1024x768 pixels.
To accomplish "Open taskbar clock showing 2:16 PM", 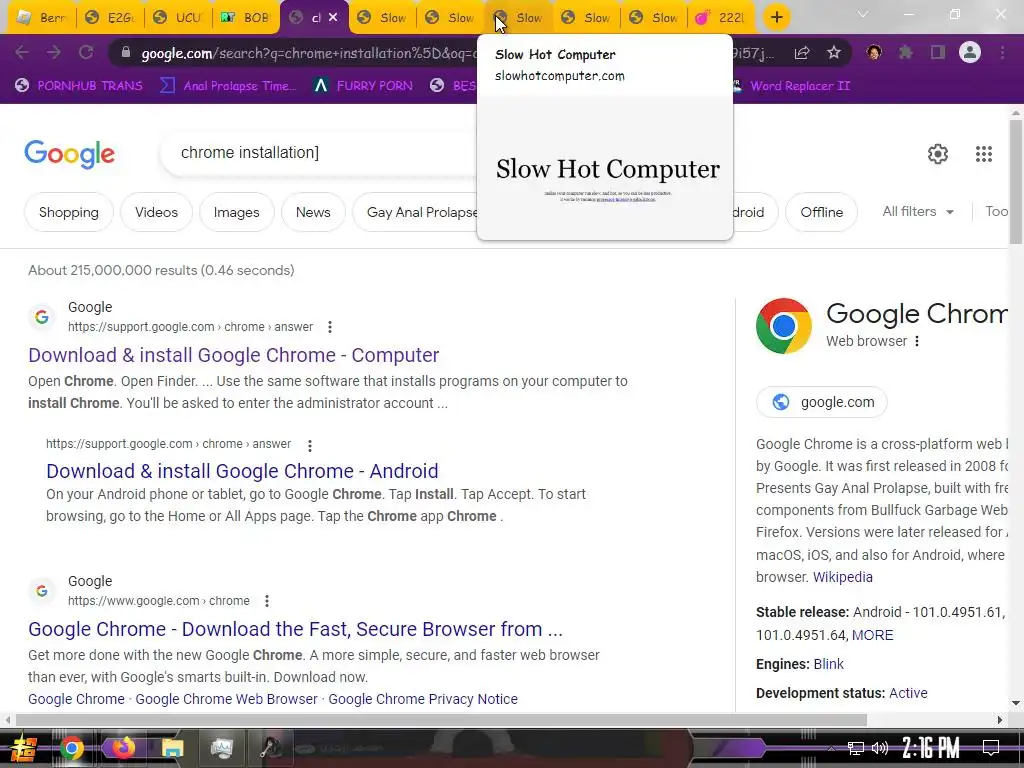I will 931,747.
